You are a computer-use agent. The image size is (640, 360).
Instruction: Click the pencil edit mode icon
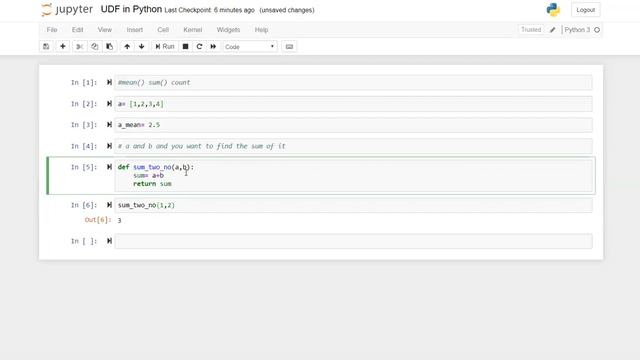pyautogui.click(x=553, y=30)
